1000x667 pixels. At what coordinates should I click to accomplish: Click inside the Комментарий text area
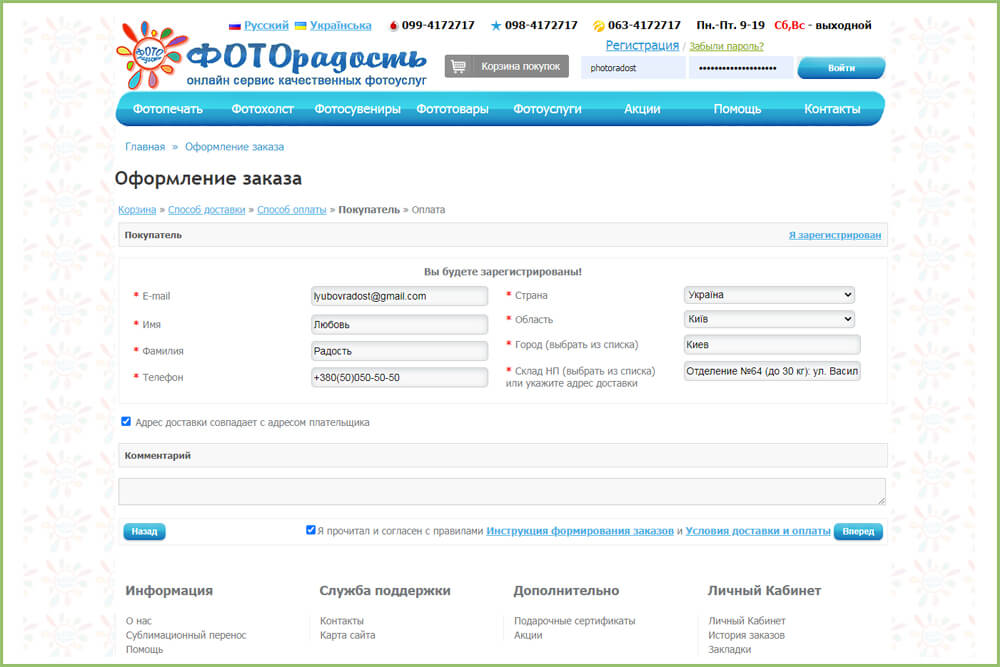click(500, 490)
